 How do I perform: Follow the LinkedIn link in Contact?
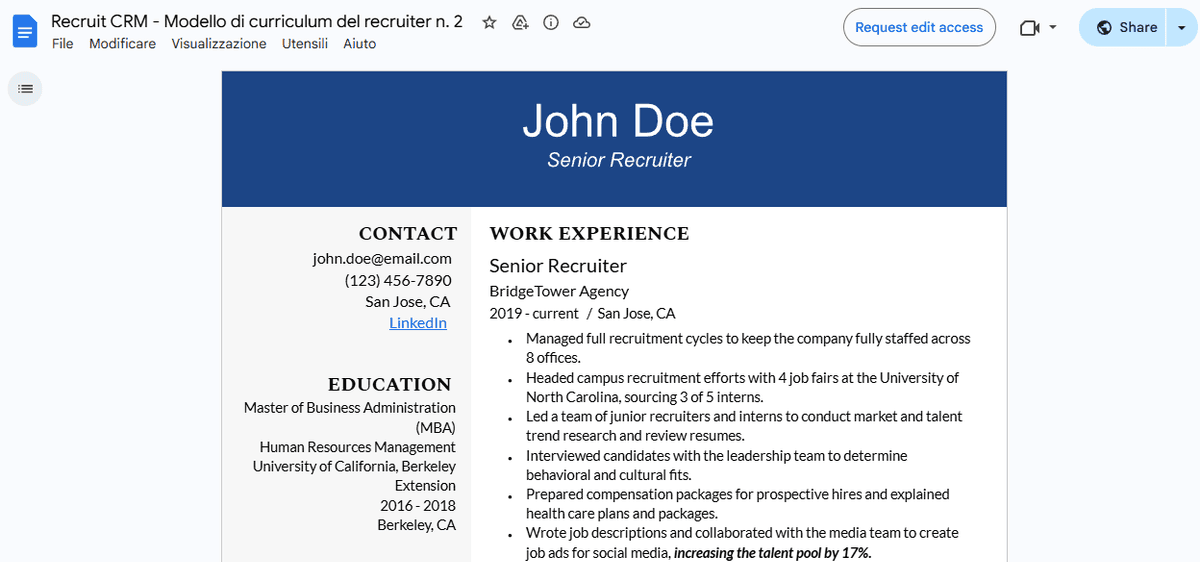coord(417,322)
